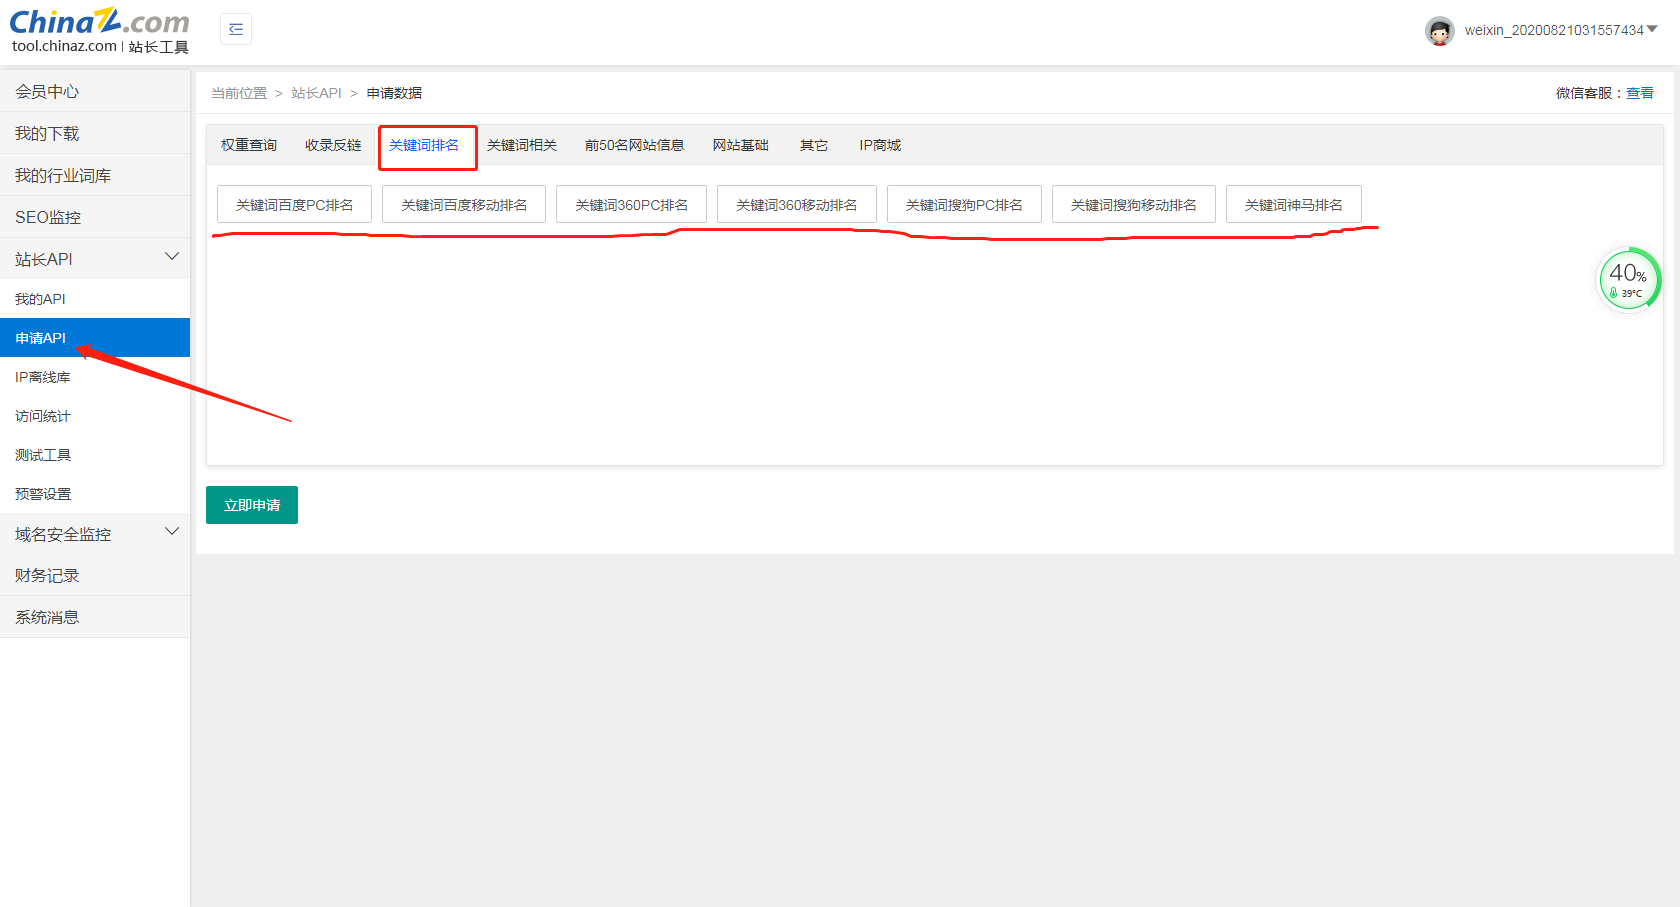
Task: Click the user avatar picture
Action: pyautogui.click(x=1439, y=31)
